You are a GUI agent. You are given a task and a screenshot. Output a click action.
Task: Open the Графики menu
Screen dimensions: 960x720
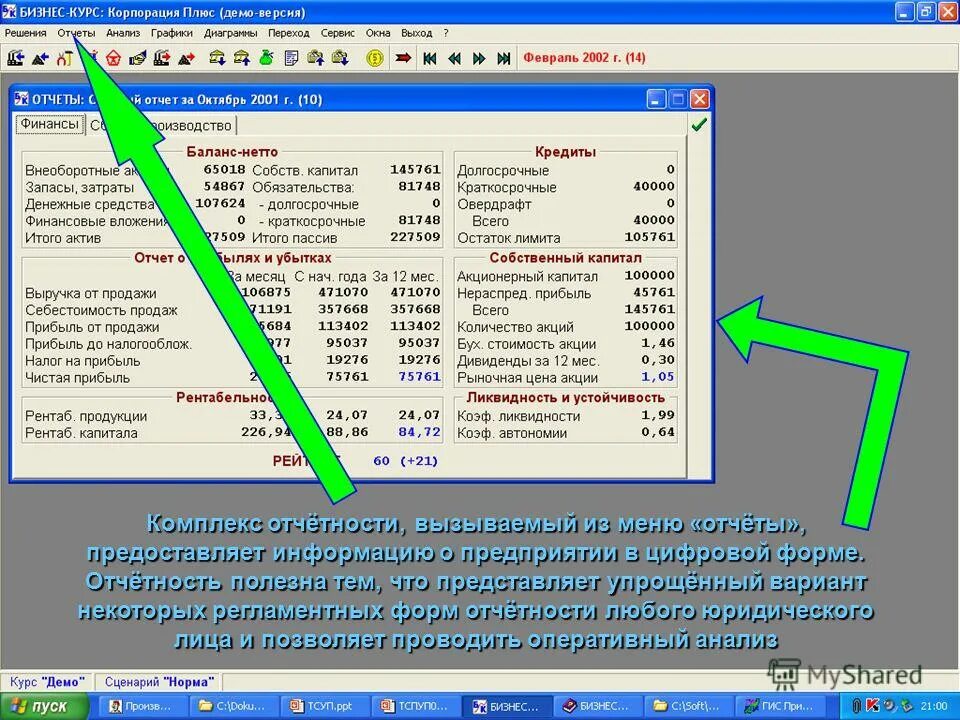[172, 33]
